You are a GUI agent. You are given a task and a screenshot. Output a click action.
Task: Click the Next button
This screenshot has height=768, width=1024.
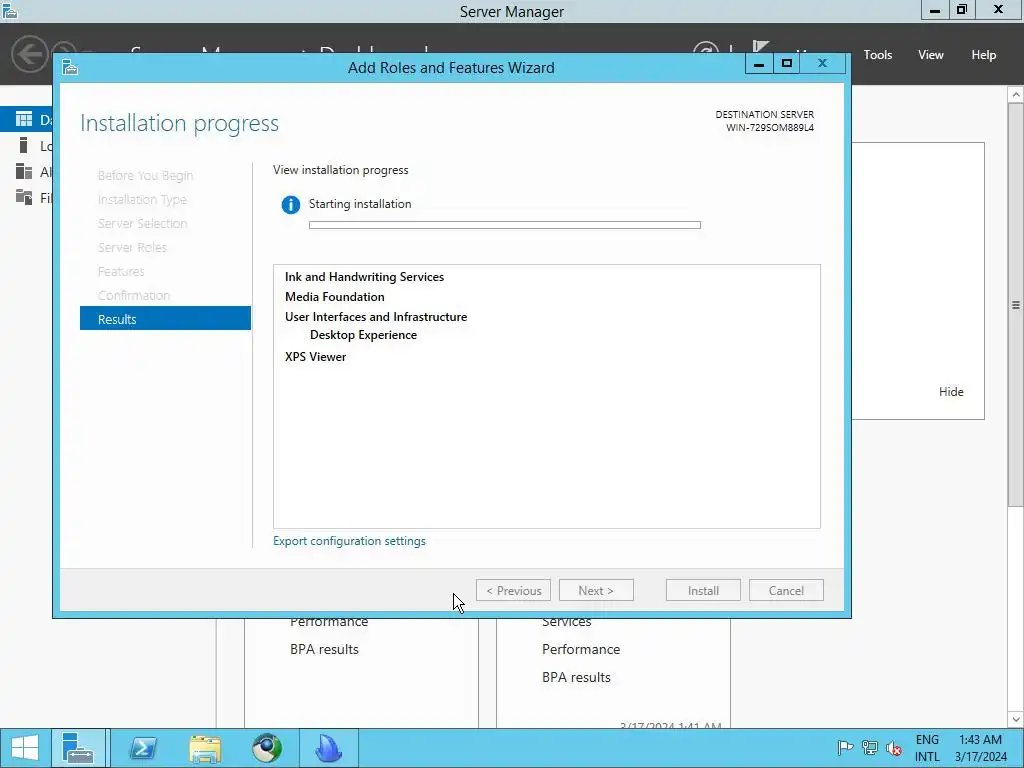[596, 590]
